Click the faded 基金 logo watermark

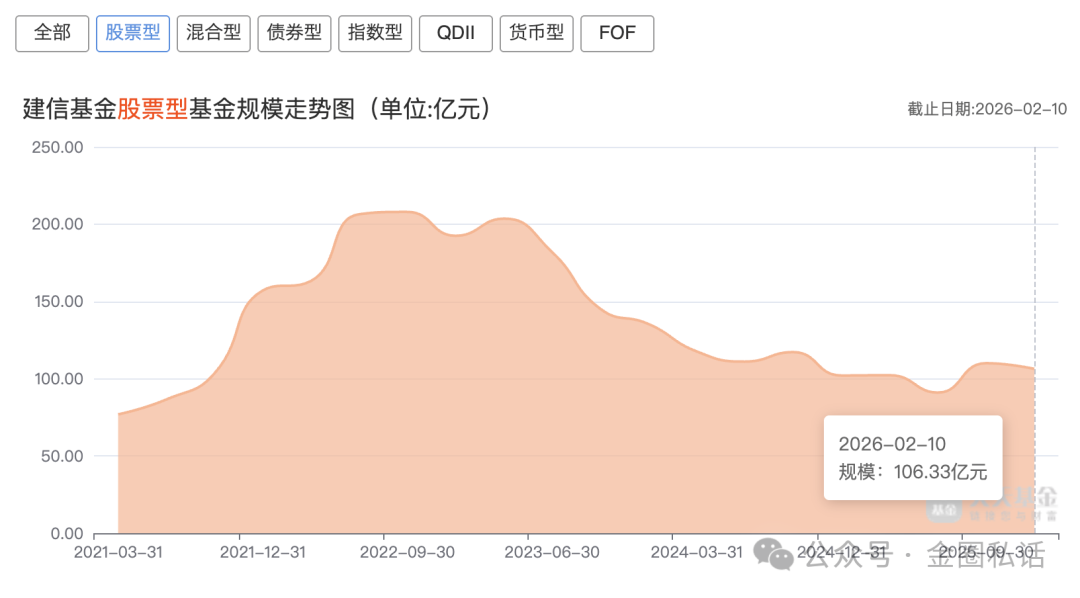tap(943, 511)
